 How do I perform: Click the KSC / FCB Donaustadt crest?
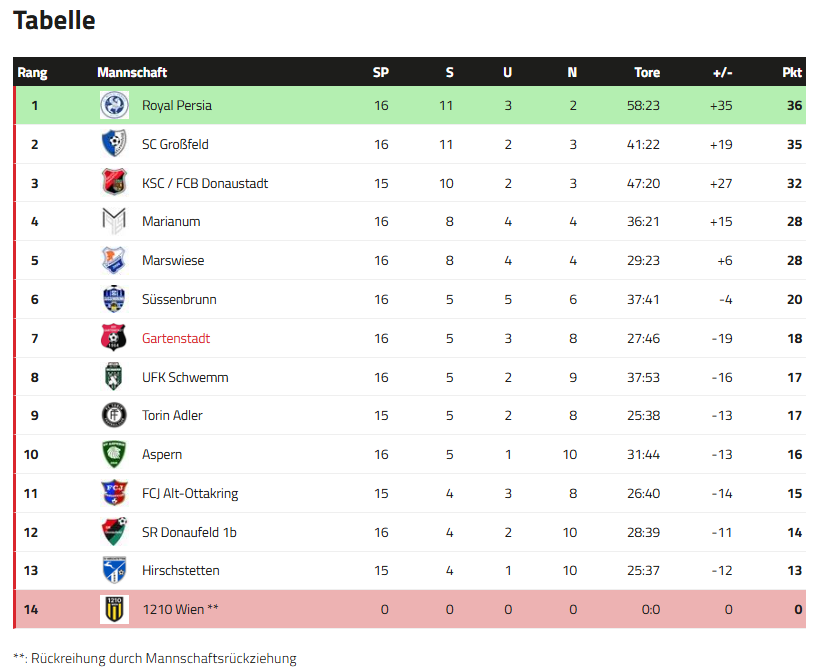click(114, 183)
